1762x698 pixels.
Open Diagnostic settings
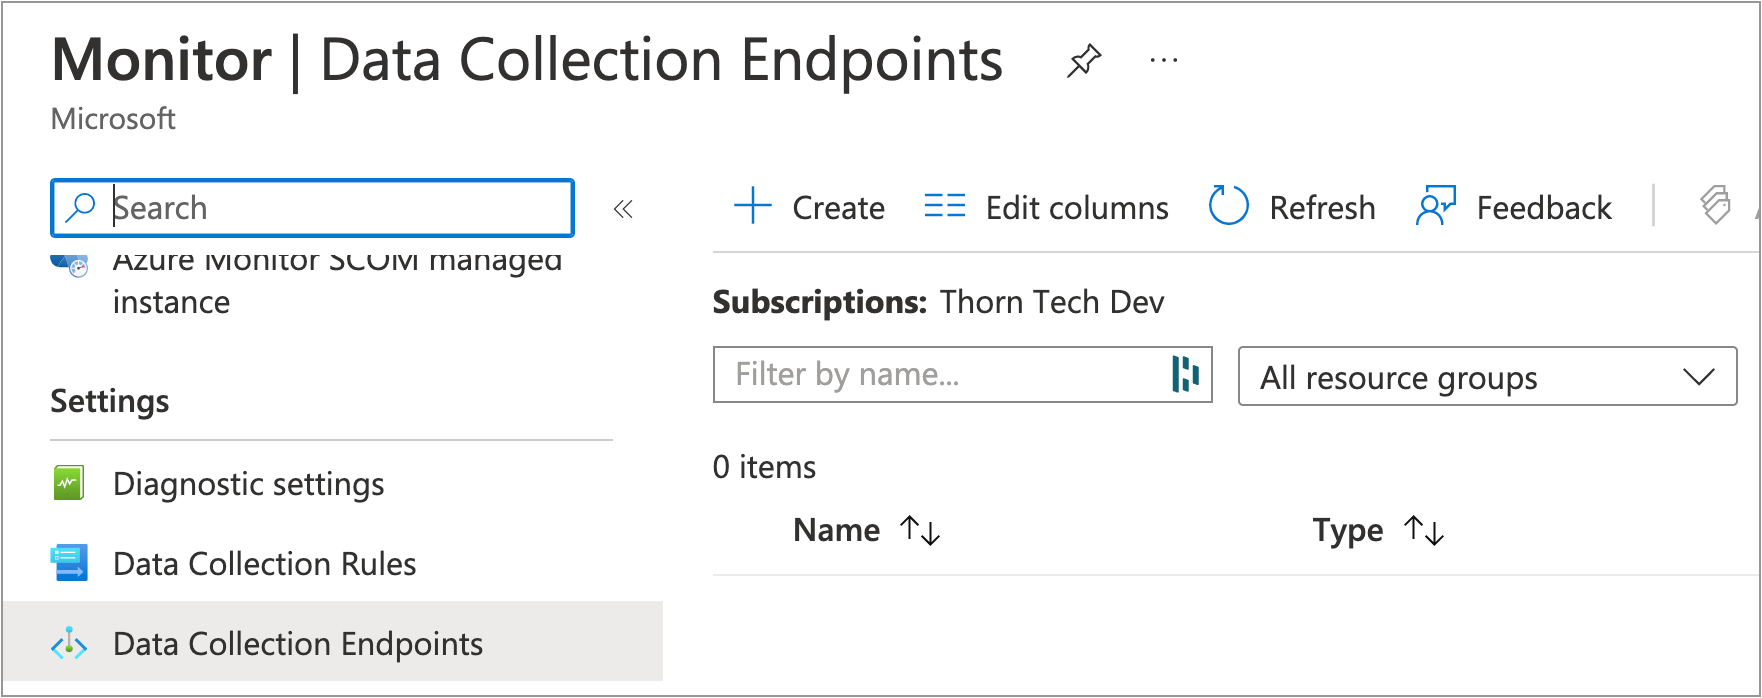[x=248, y=484]
